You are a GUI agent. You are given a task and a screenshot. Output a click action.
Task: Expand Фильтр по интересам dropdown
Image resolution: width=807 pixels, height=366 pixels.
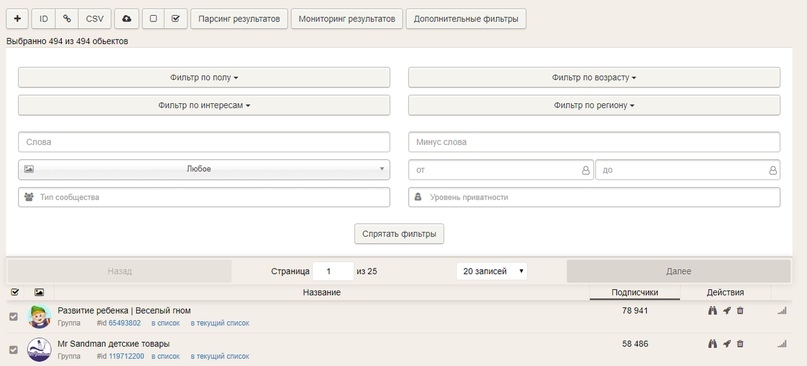coord(204,105)
